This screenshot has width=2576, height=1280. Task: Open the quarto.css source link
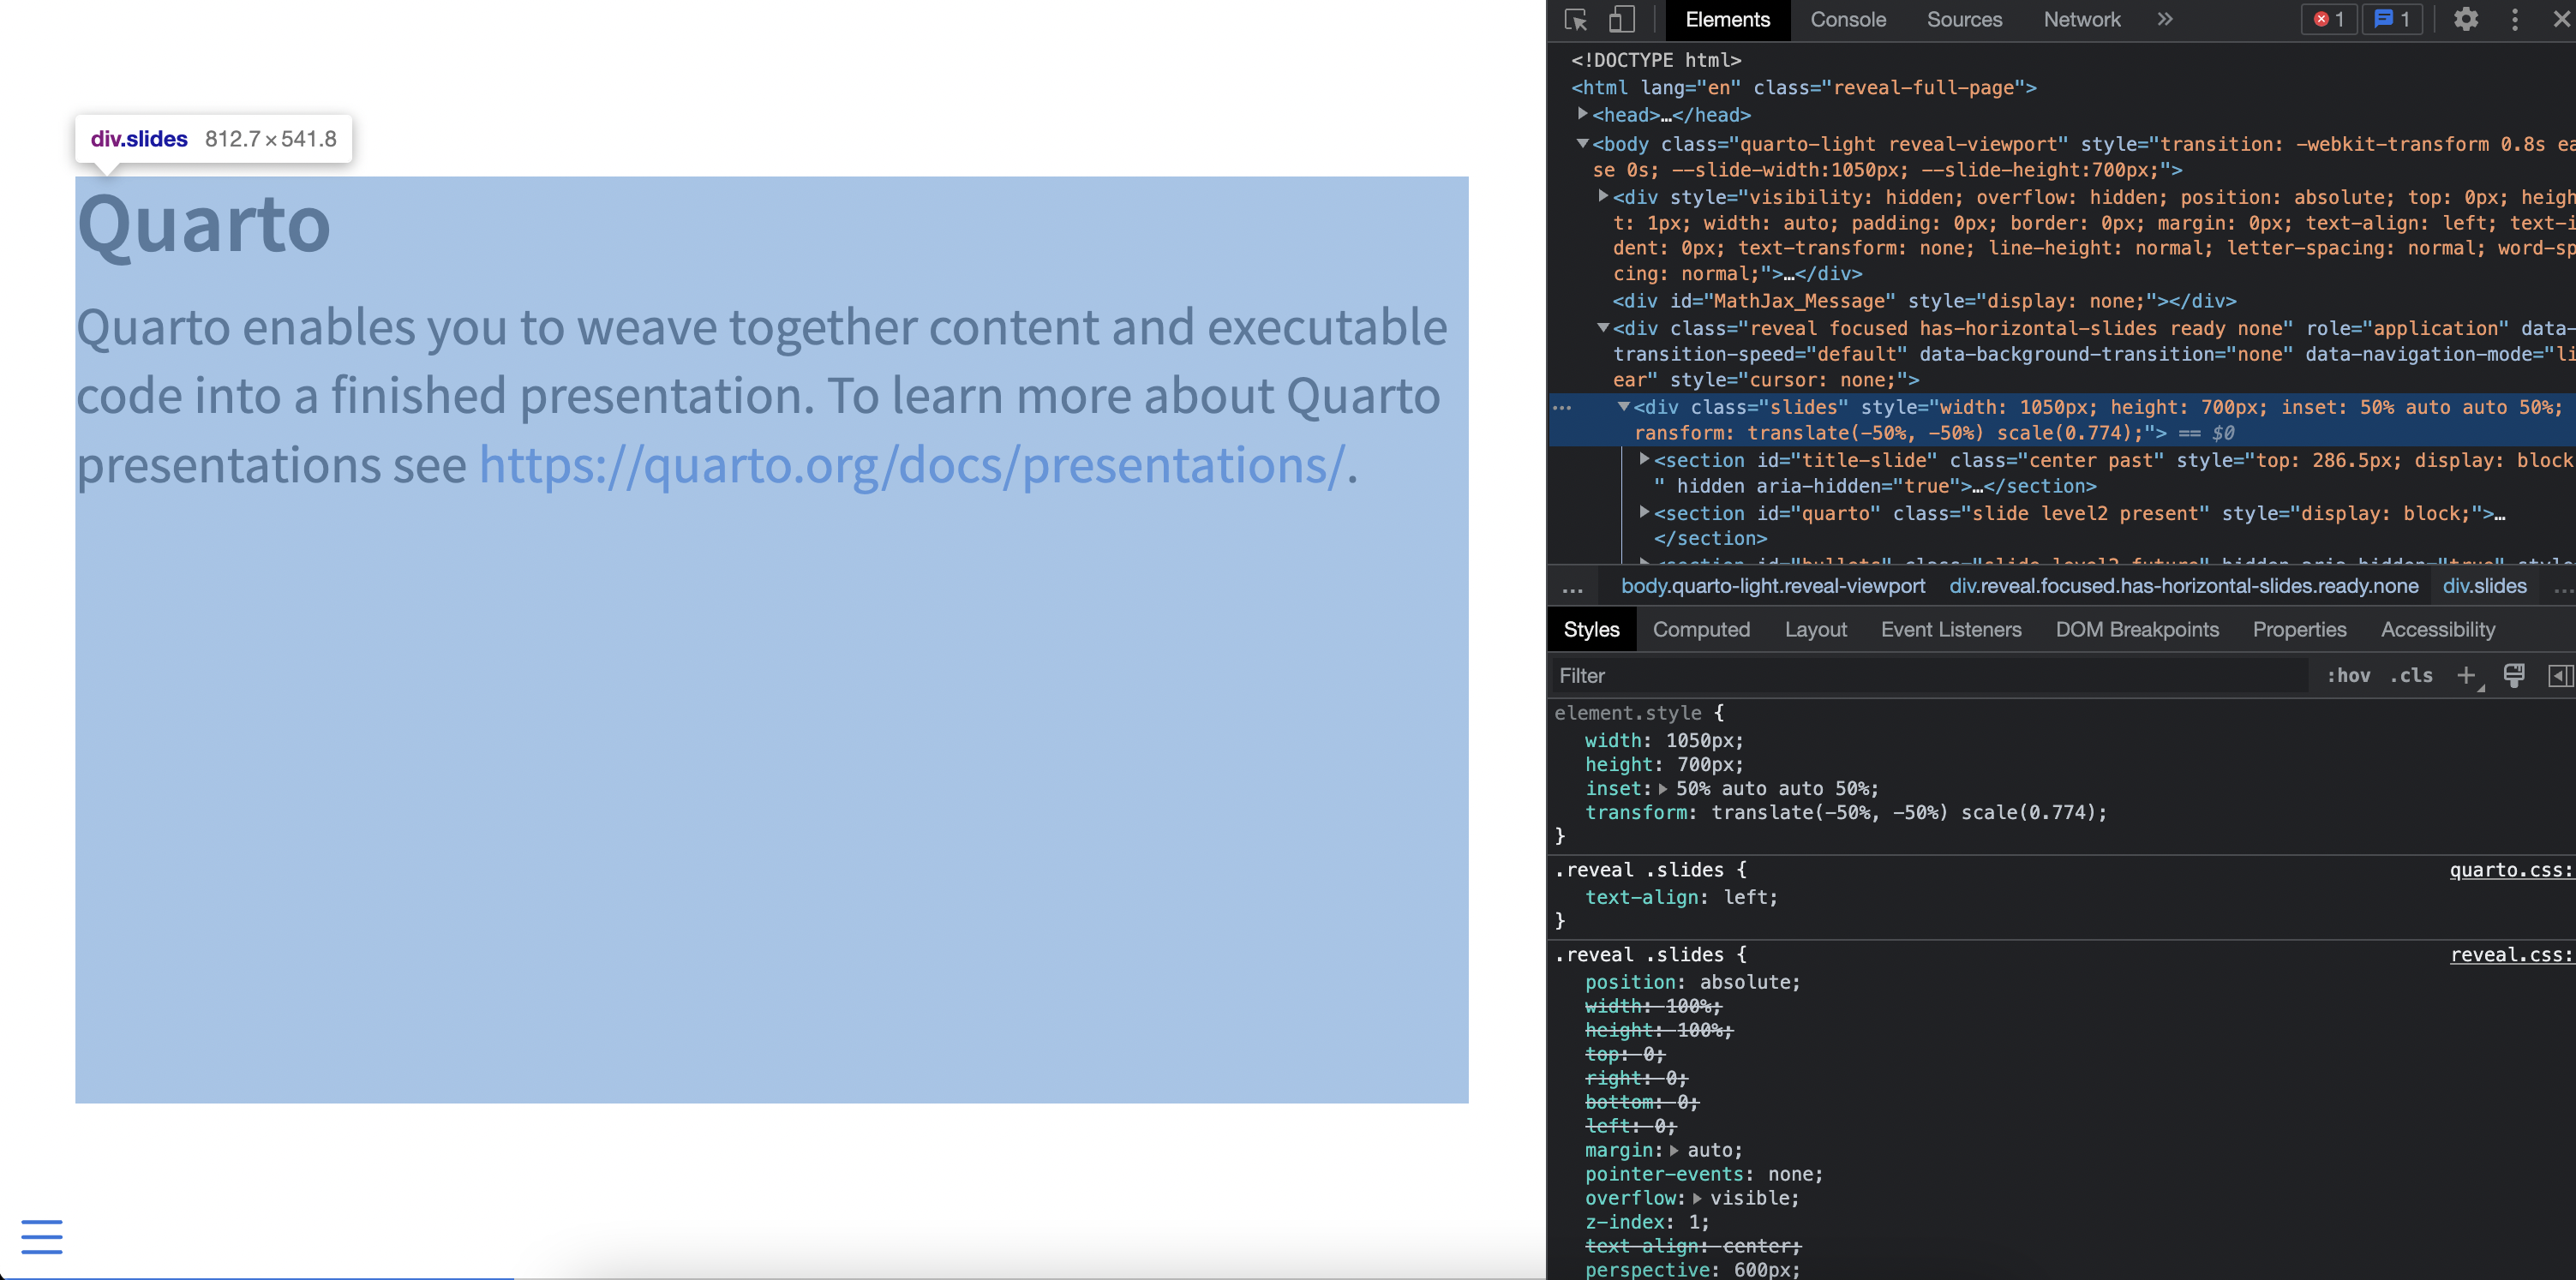coord(2510,870)
